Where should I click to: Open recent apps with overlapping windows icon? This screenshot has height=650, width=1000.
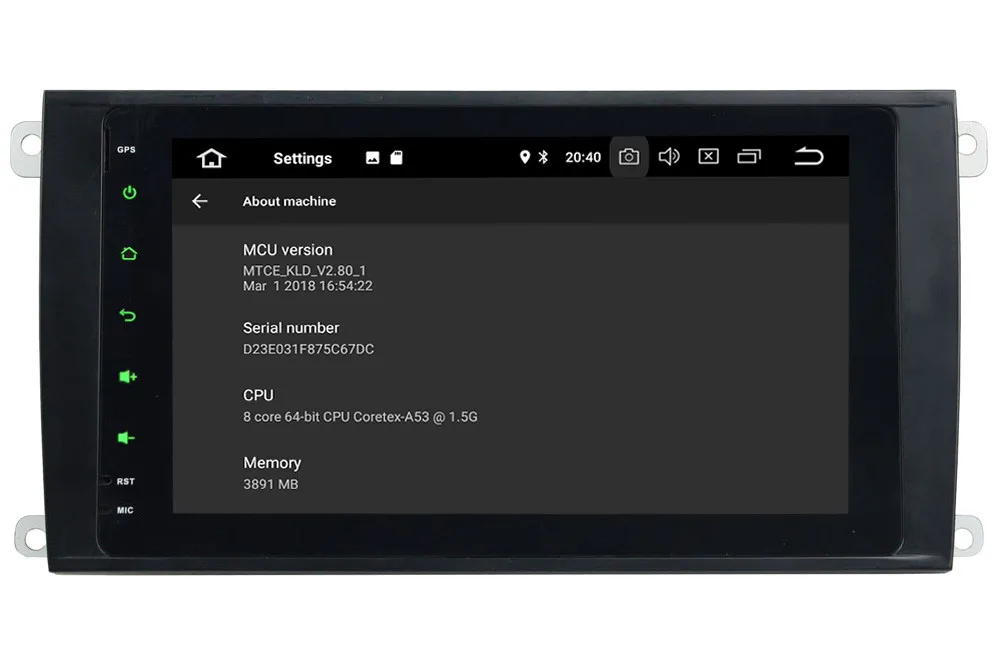[x=748, y=156]
